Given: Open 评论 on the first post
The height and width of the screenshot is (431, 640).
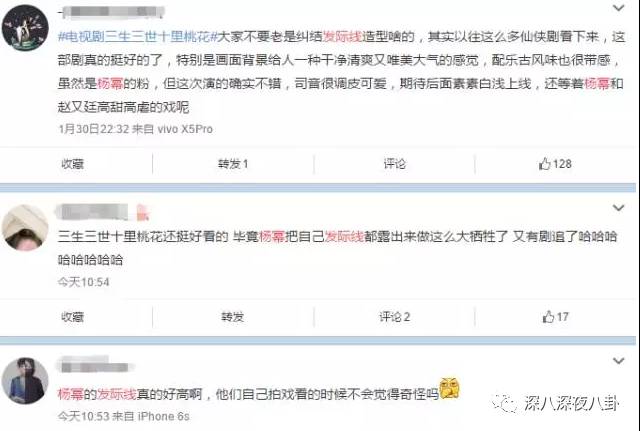Looking at the screenshot, I should pyautogui.click(x=394, y=164).
